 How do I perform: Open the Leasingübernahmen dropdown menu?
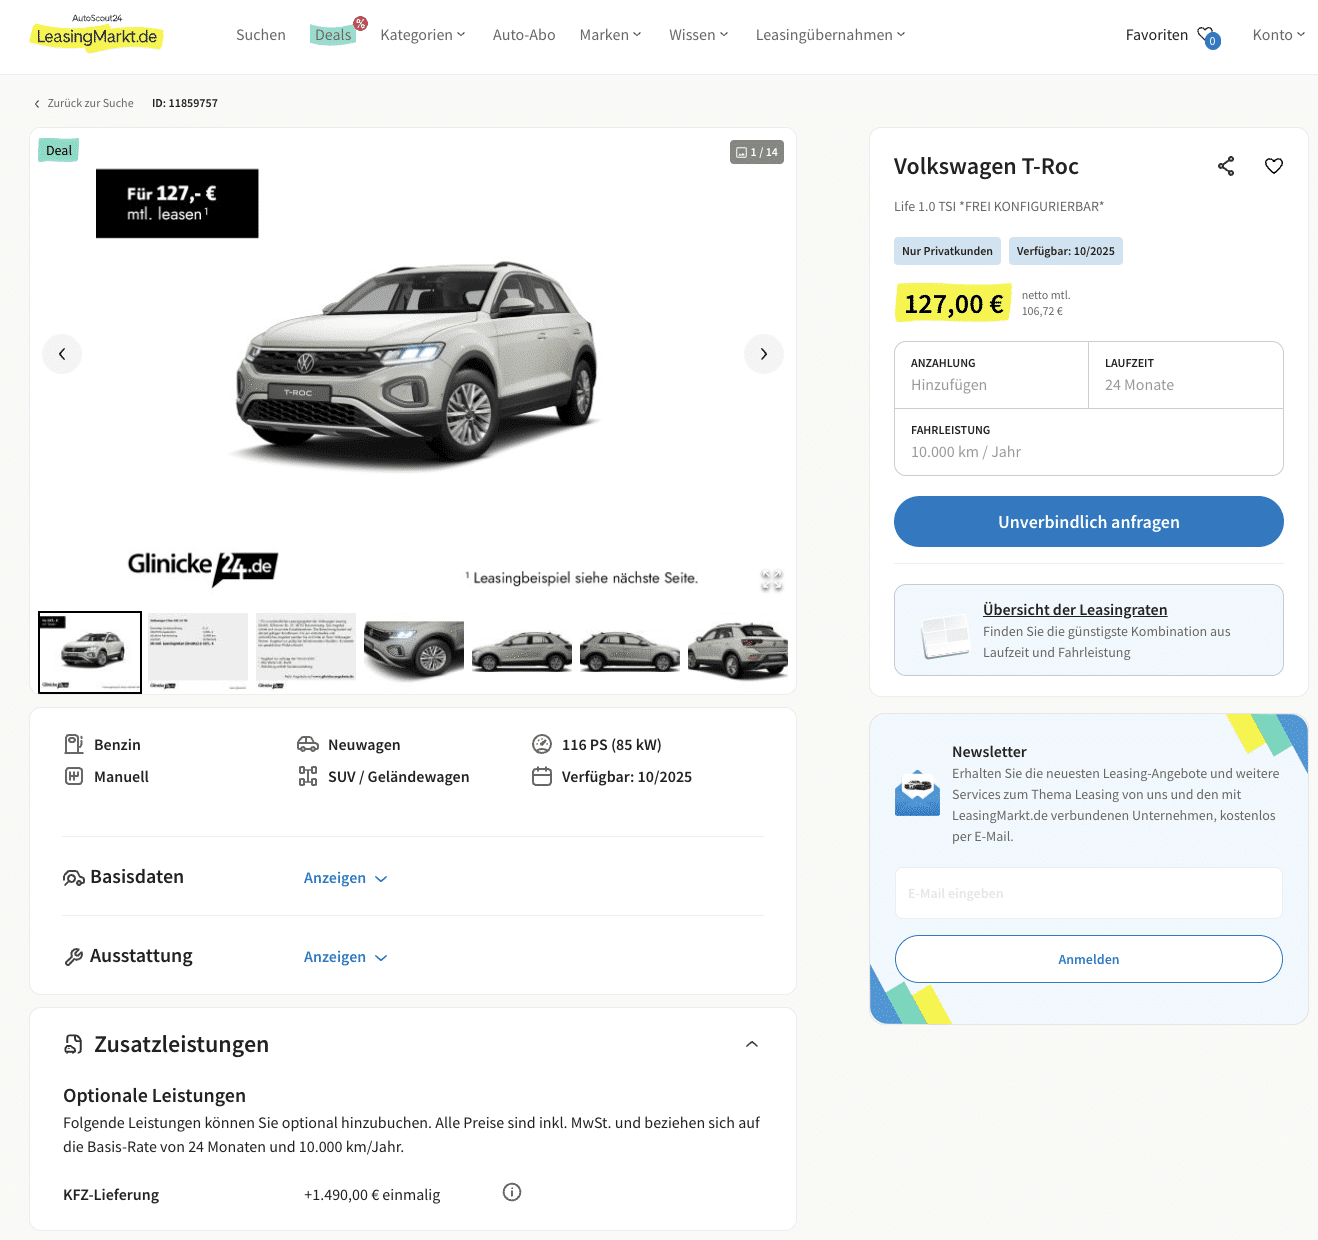click(831, 35)
